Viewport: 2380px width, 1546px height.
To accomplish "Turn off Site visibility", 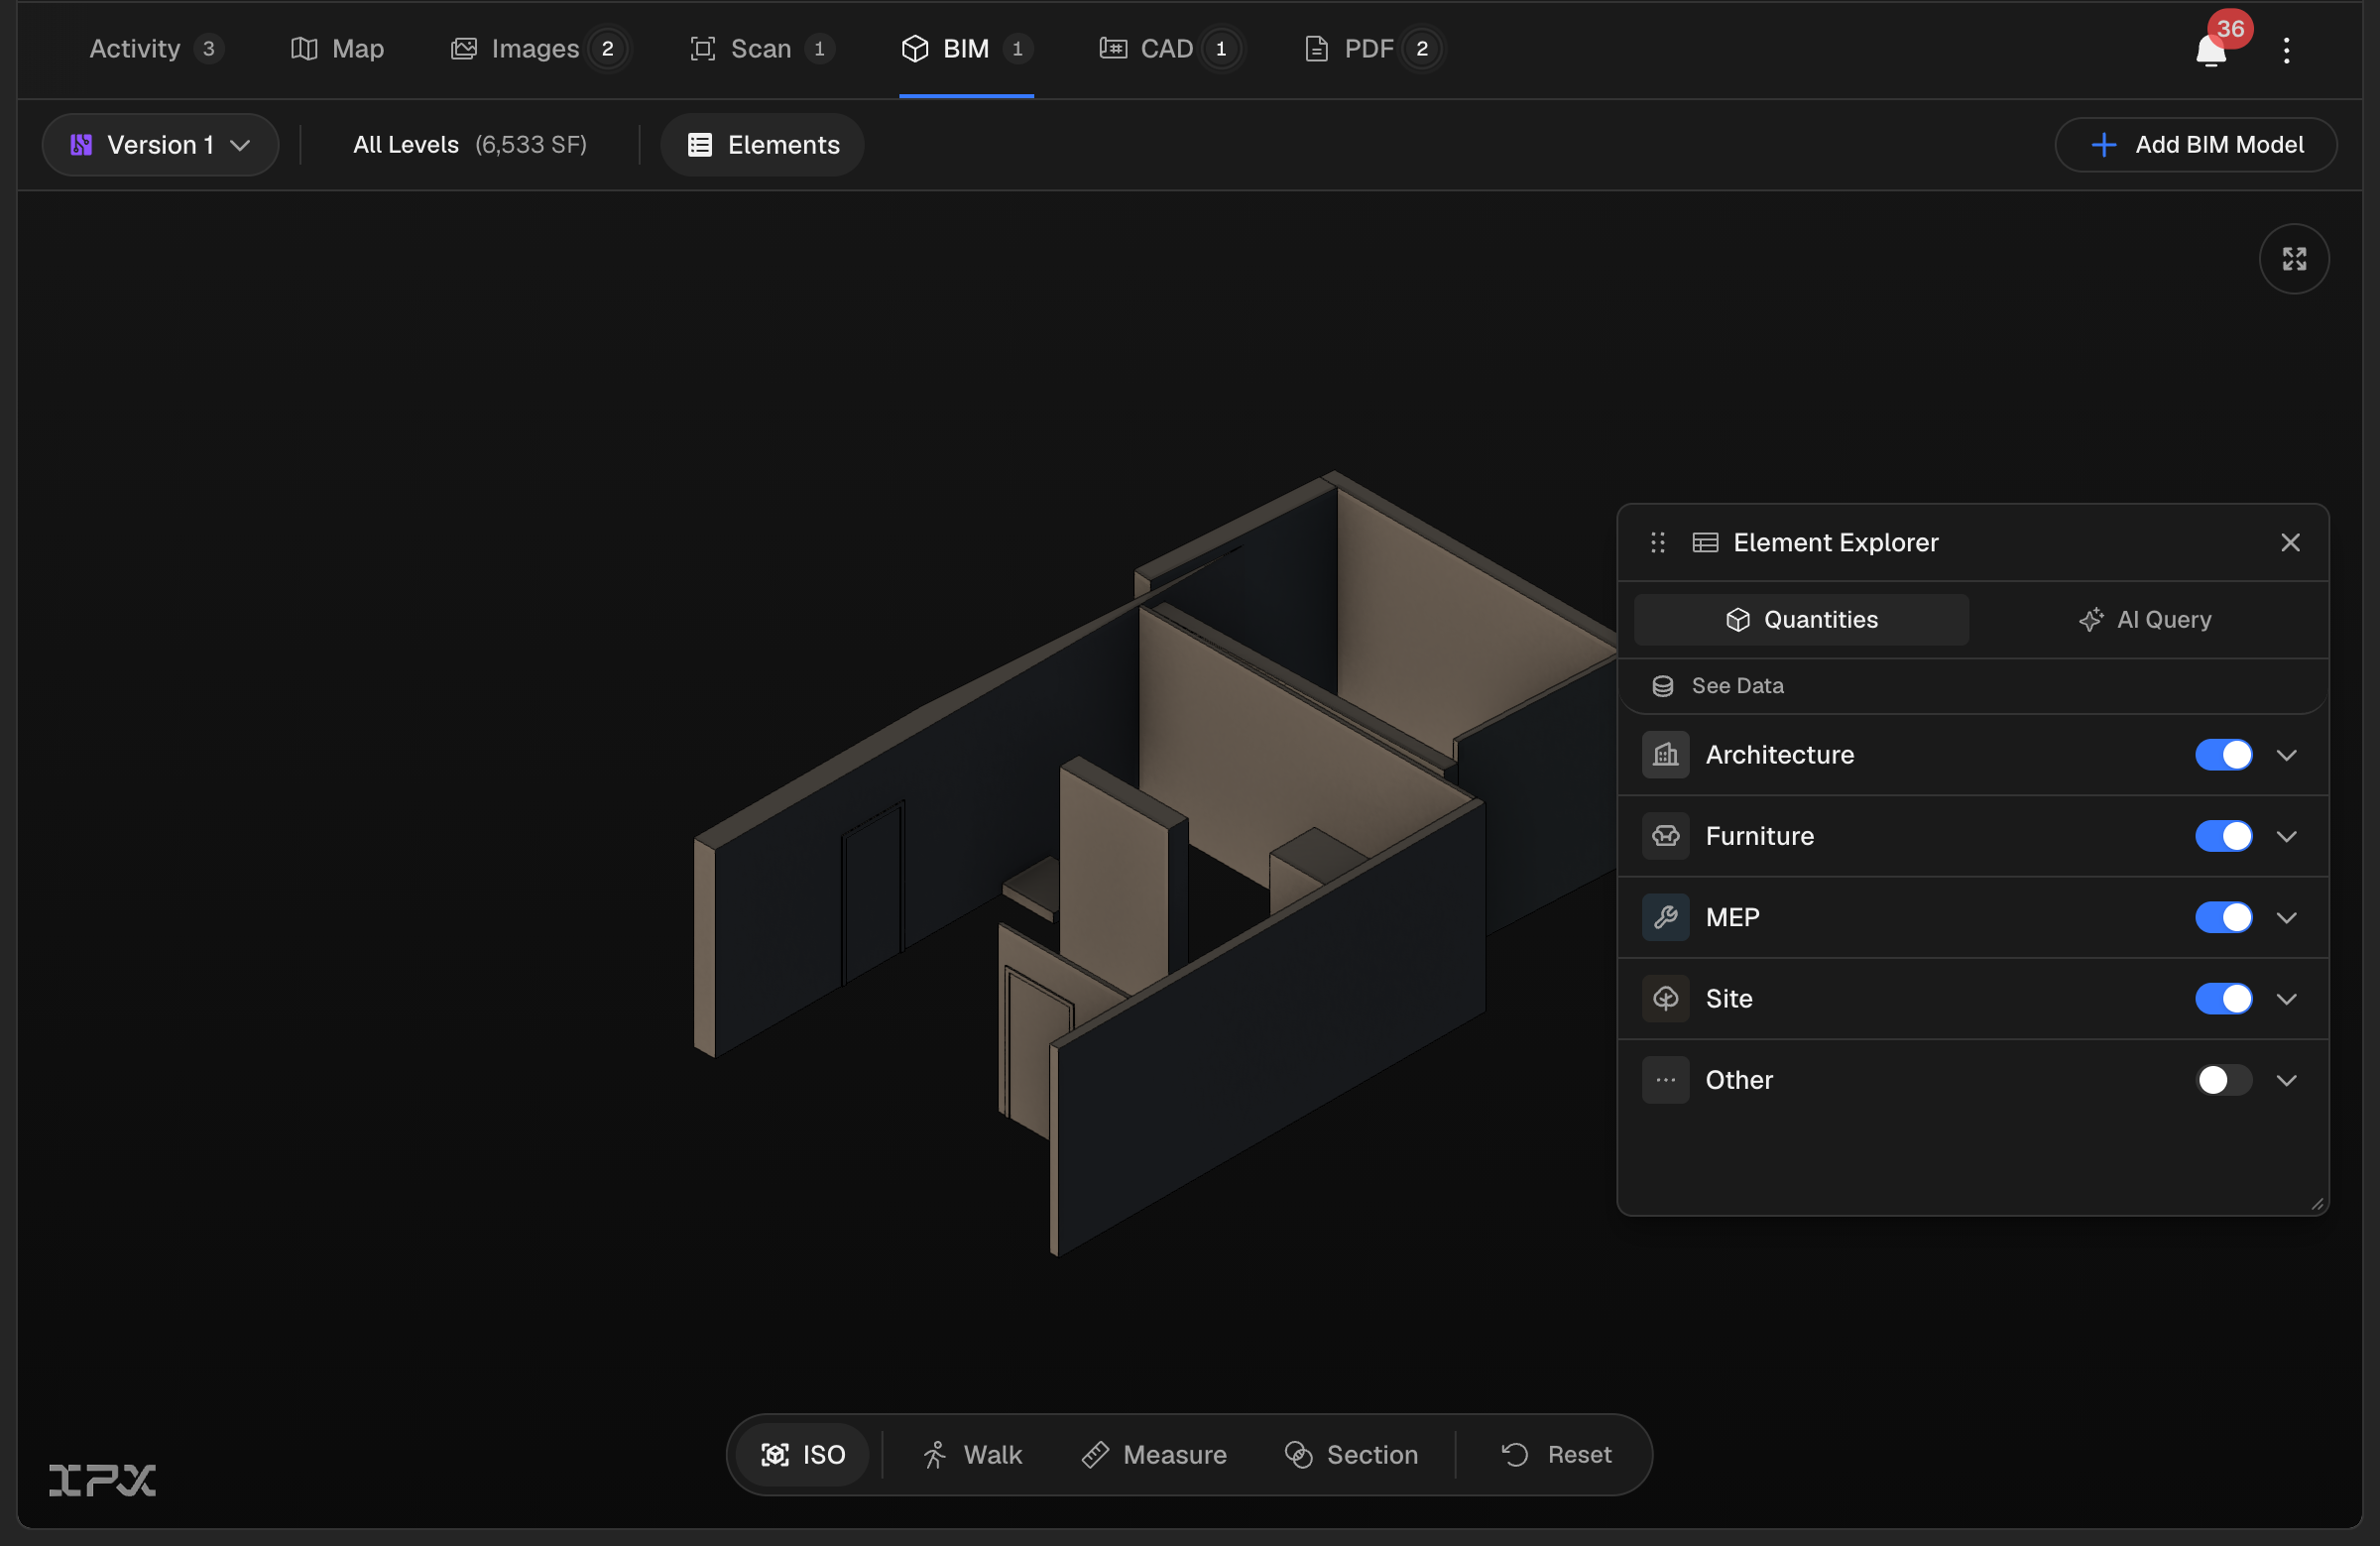I will pyautogui.click(x=2224, y=998).
